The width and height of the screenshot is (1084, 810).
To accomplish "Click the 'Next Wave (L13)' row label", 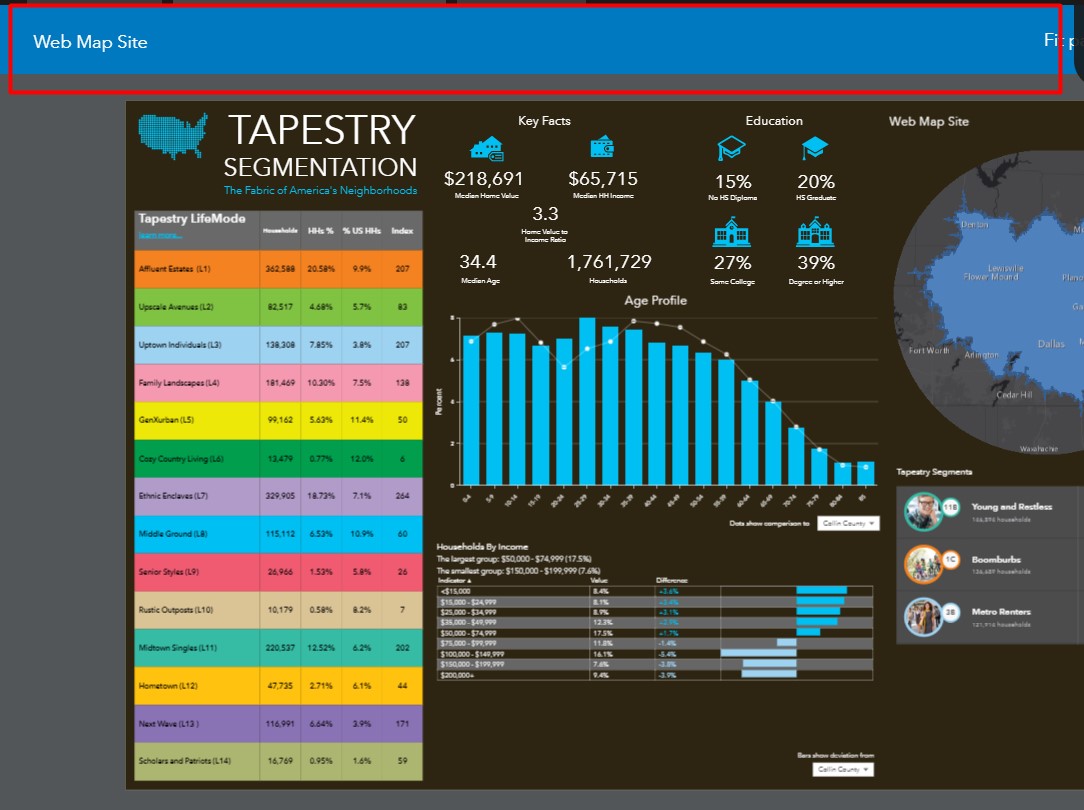I will coord(169,724).
